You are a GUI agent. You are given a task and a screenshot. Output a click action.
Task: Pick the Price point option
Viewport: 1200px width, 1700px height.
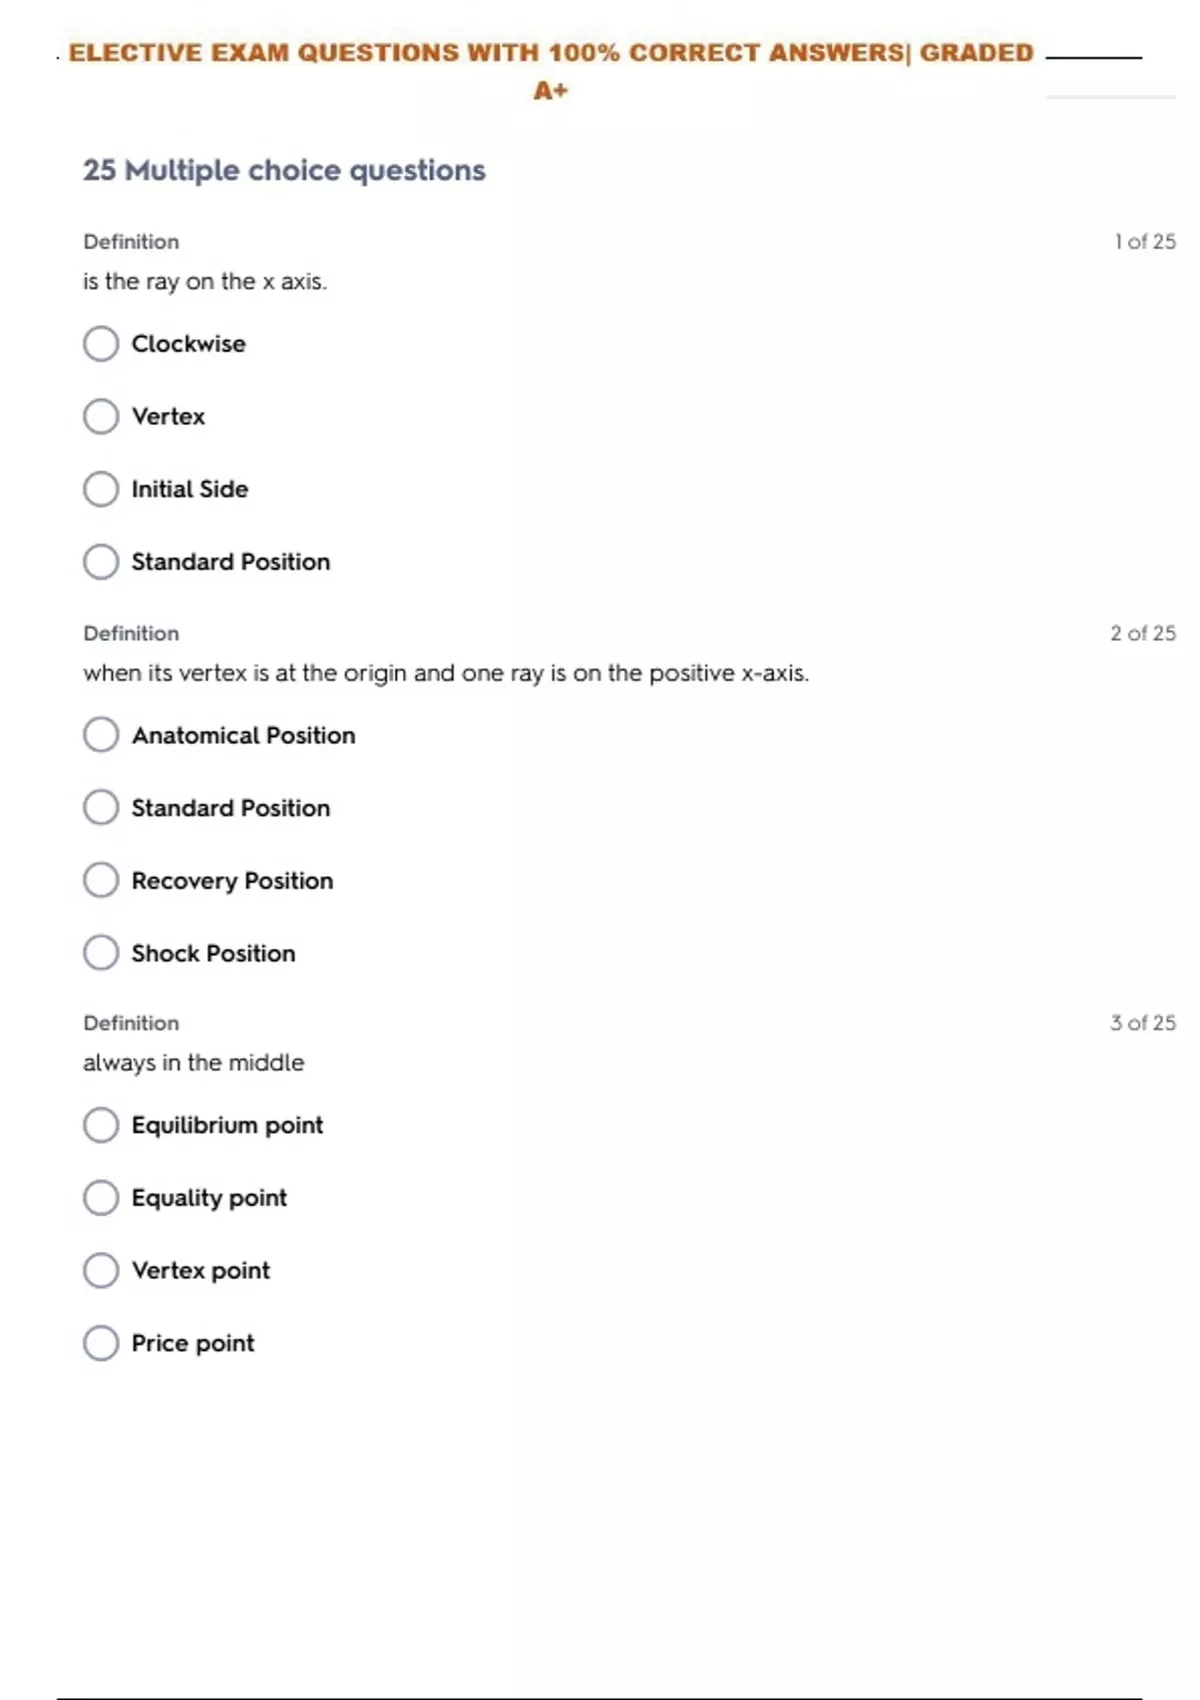coord(101,1343)
